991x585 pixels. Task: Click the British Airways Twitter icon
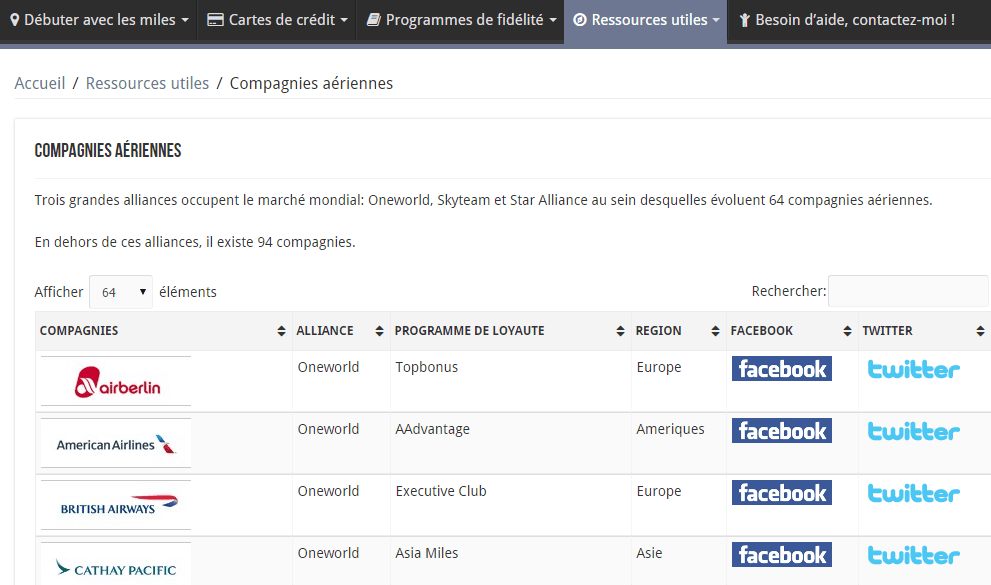(913, 493)
